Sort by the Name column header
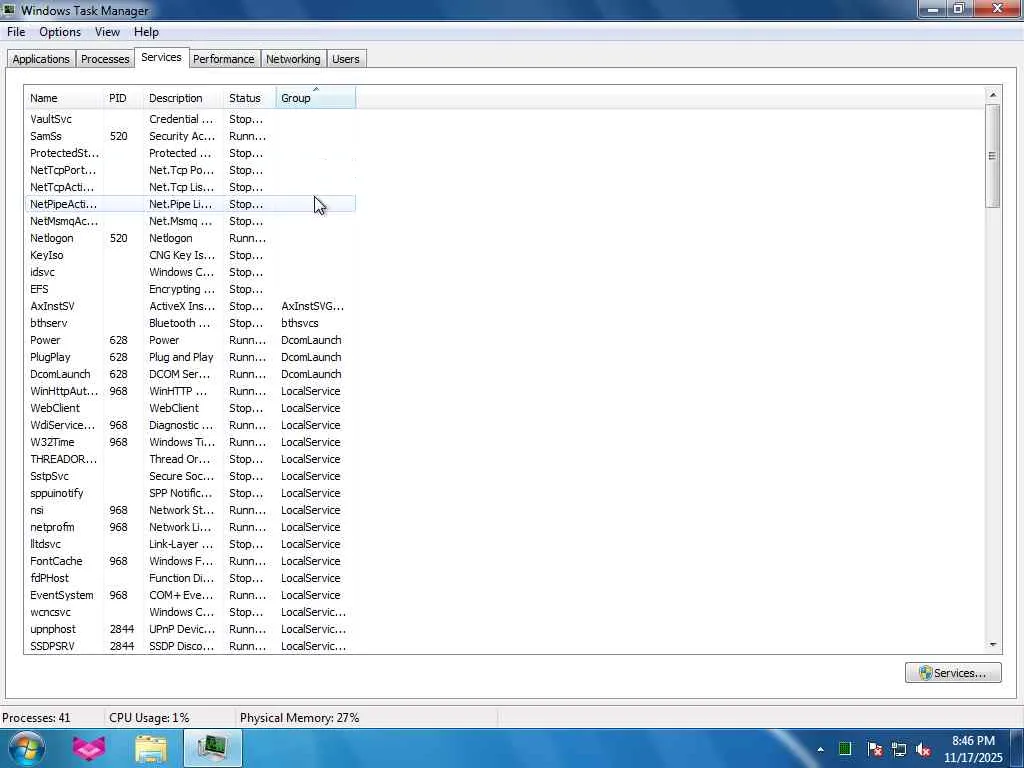This screenshot has width=1024, height=768. (64, 98)
